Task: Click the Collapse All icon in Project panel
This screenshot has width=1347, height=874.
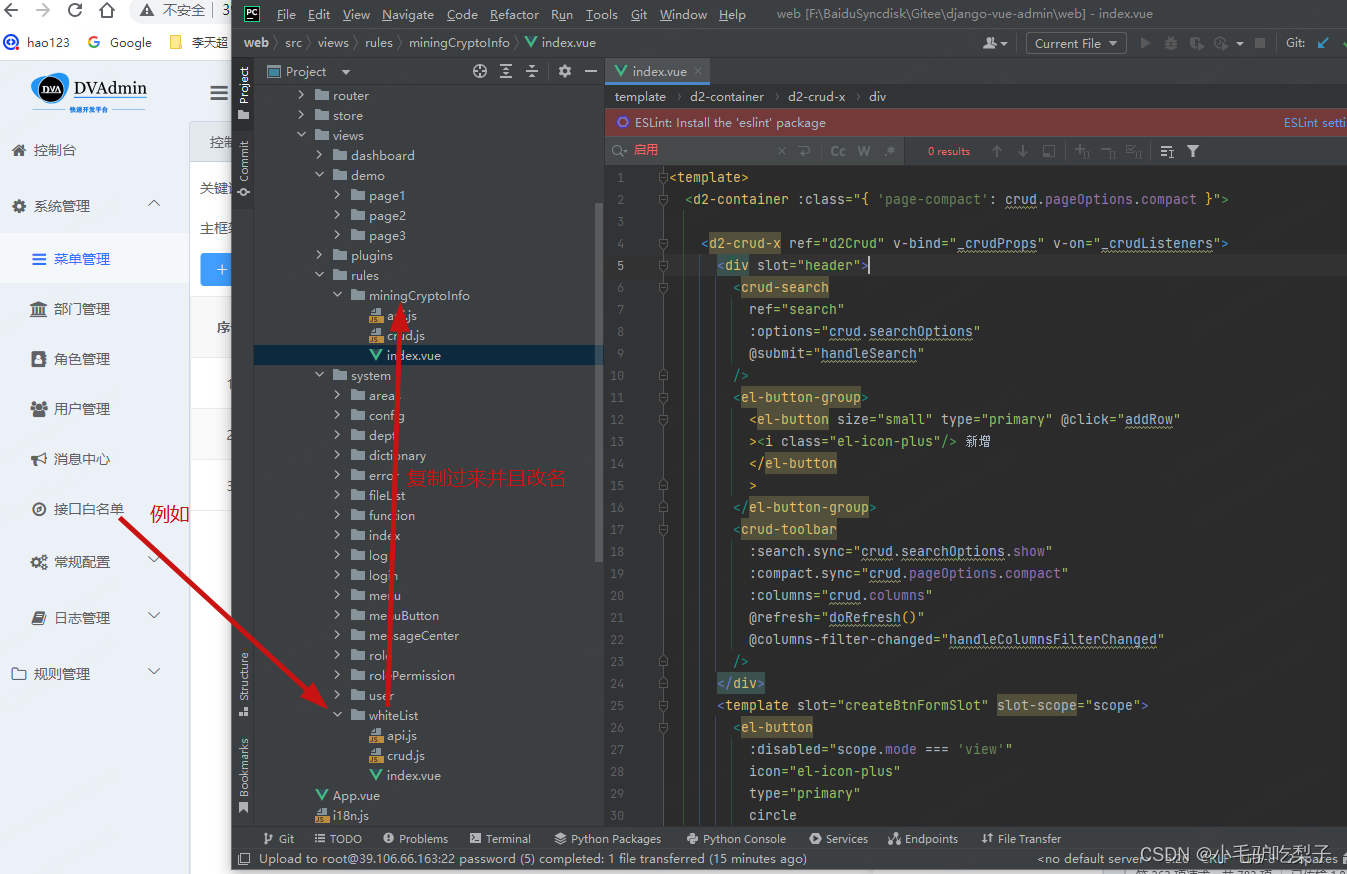Action: point(532,71)
